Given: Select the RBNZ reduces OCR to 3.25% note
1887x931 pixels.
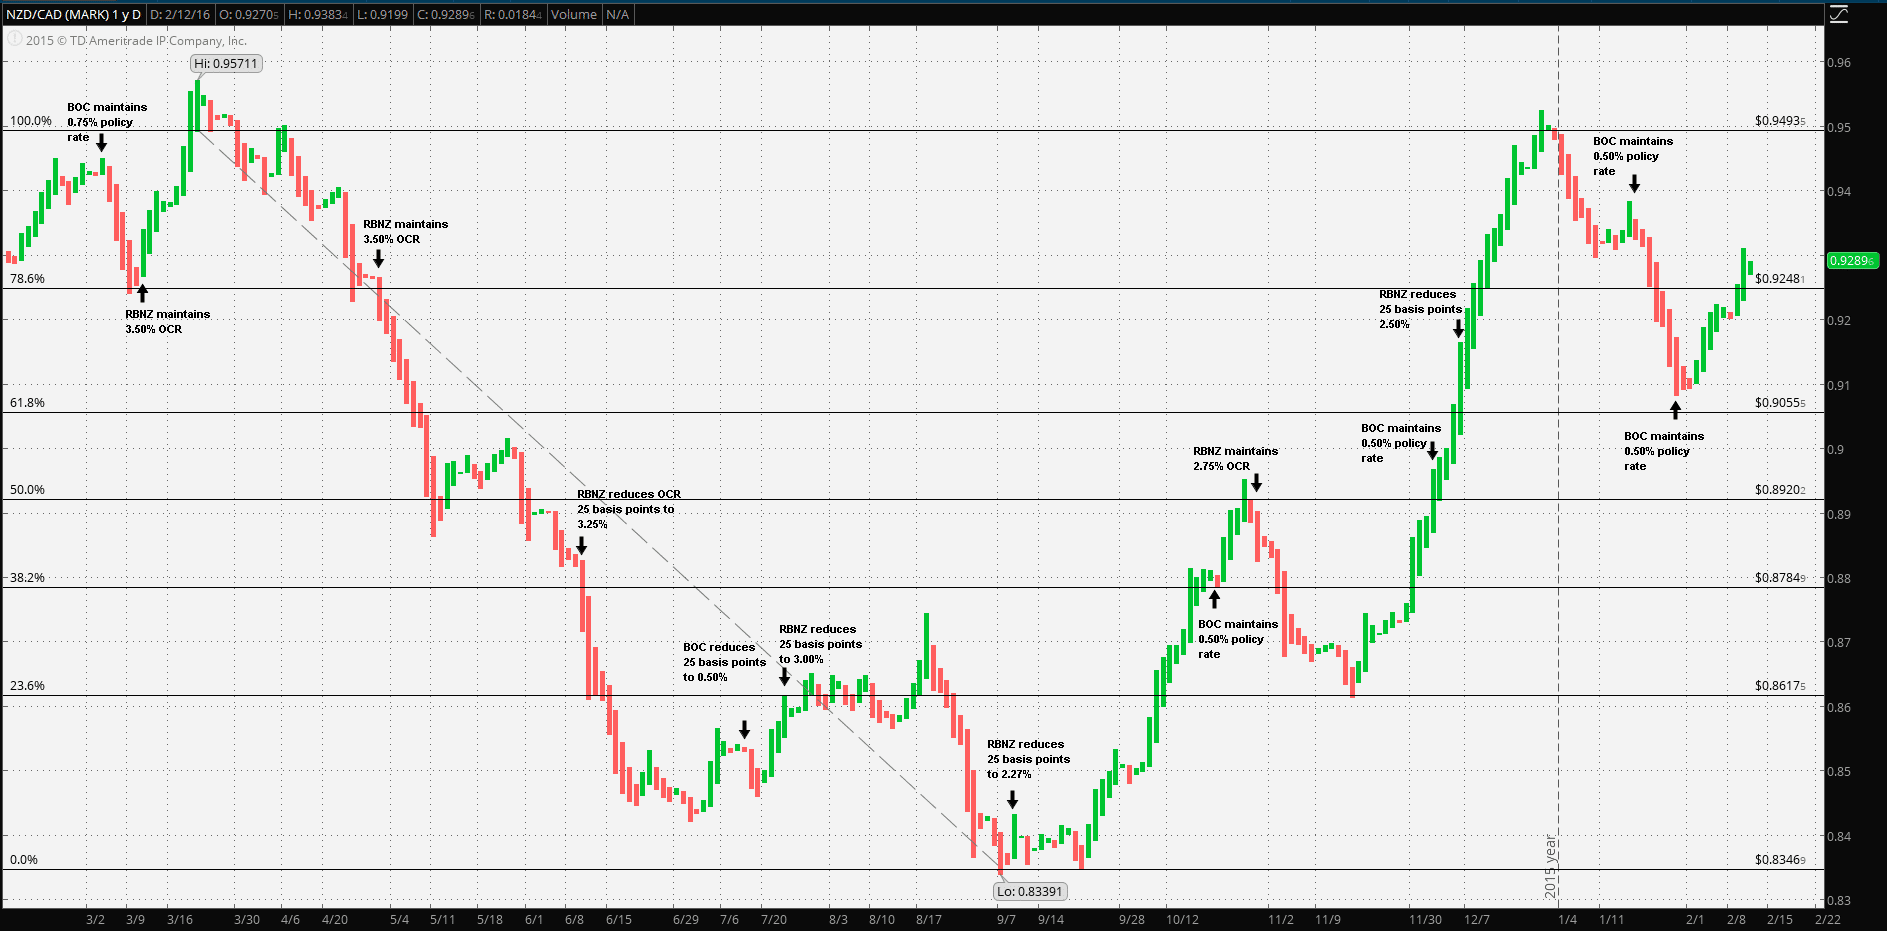Looking at the screenshot, I should [628, 509].
